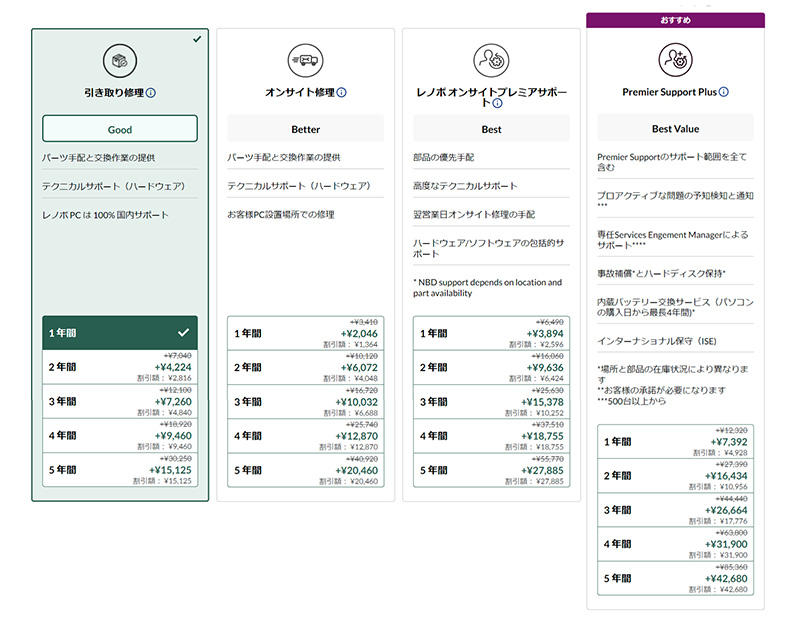This screenshot has height=632, width=800.
Task: Choose 4年間 Premier Support at +¥18,755
Action: [491, 436]
